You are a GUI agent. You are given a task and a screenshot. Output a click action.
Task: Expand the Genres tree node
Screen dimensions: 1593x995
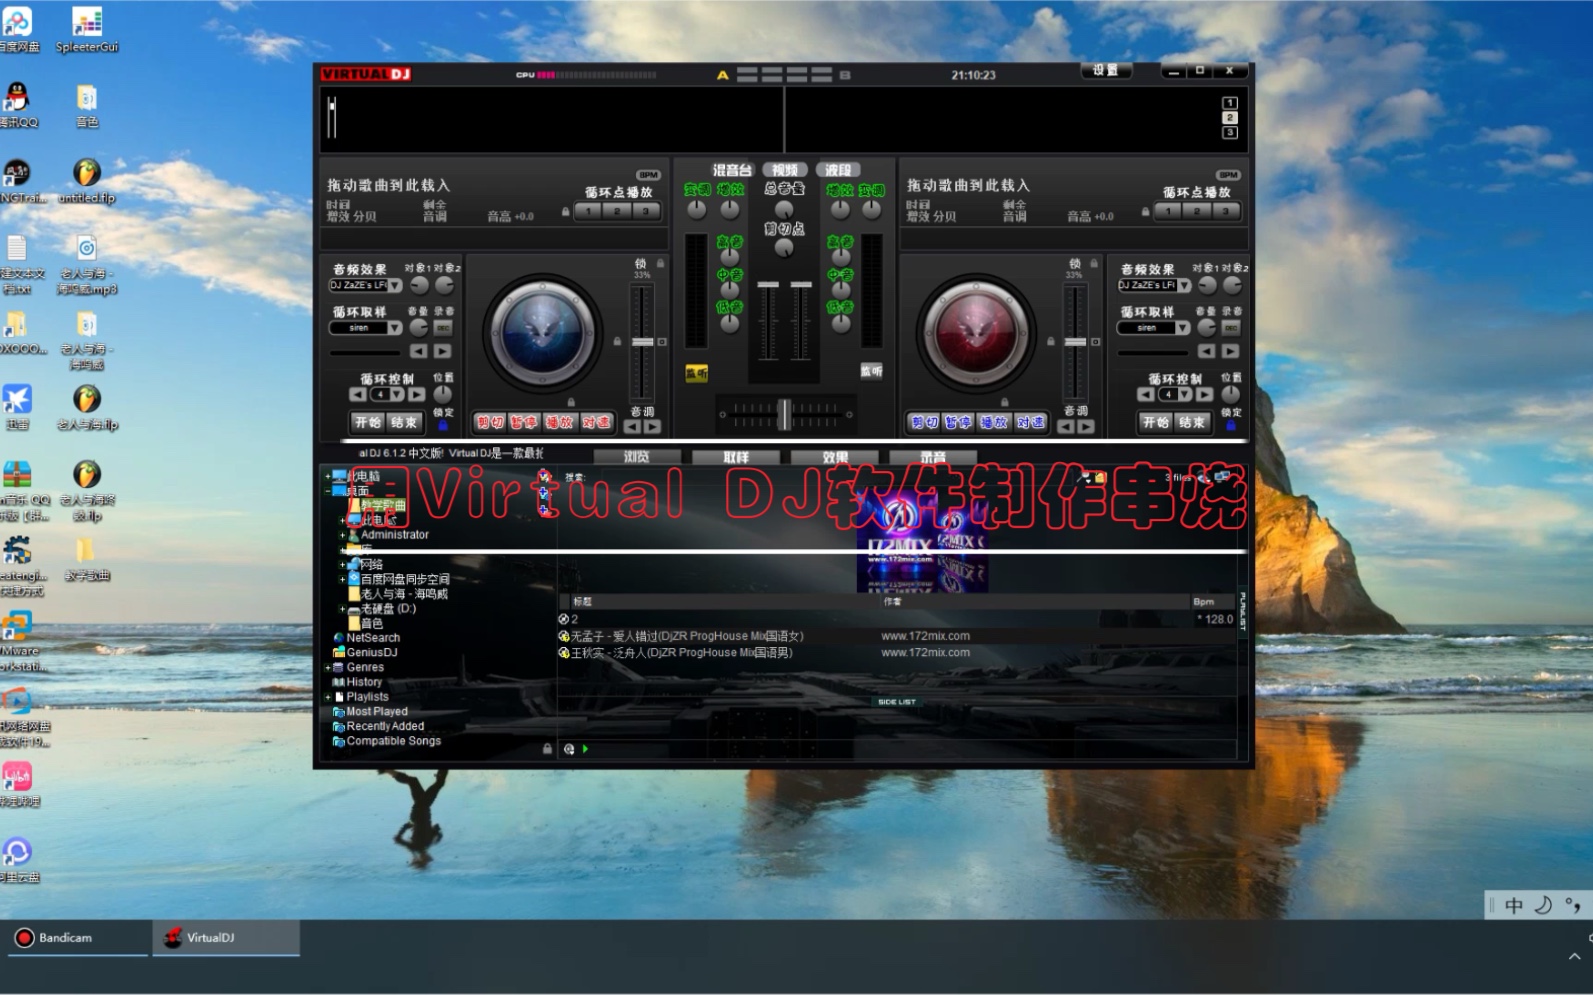(328, 668)
